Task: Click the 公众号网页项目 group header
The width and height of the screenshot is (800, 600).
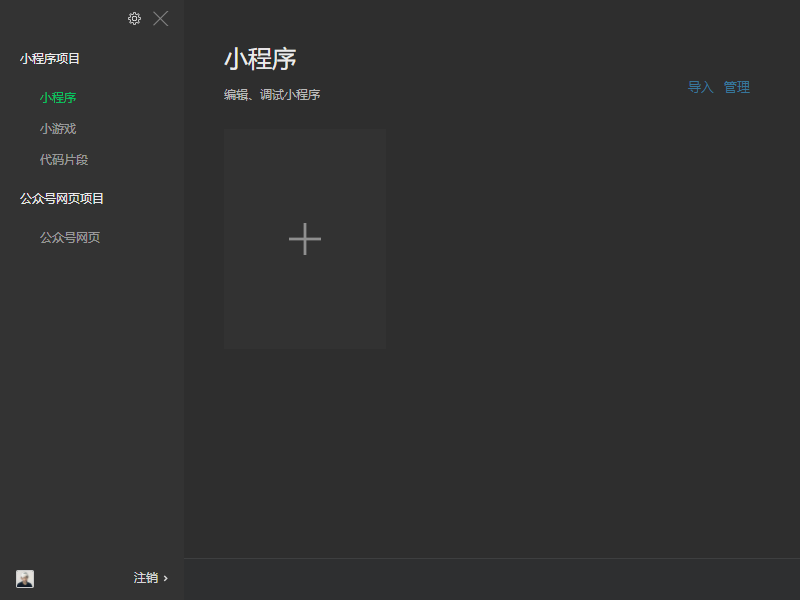Action: (x=62, y=198)
